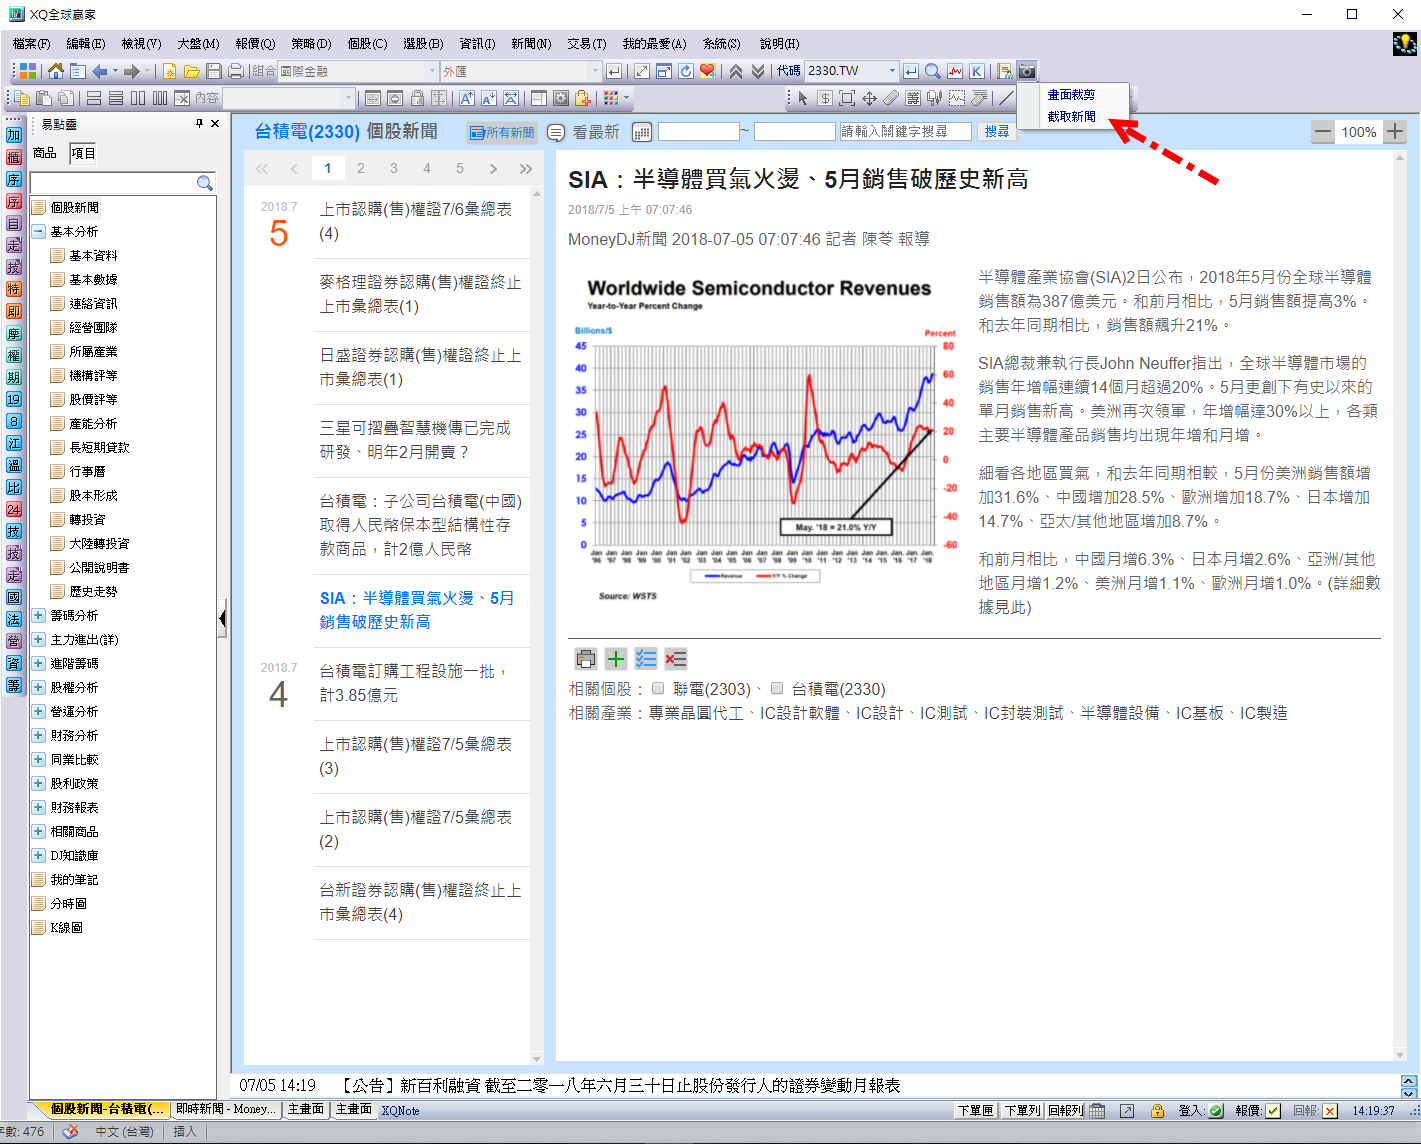Click the red trend chart icon
The height and width of the screenshot is (1144, 1421).
[x=955, y=71]
